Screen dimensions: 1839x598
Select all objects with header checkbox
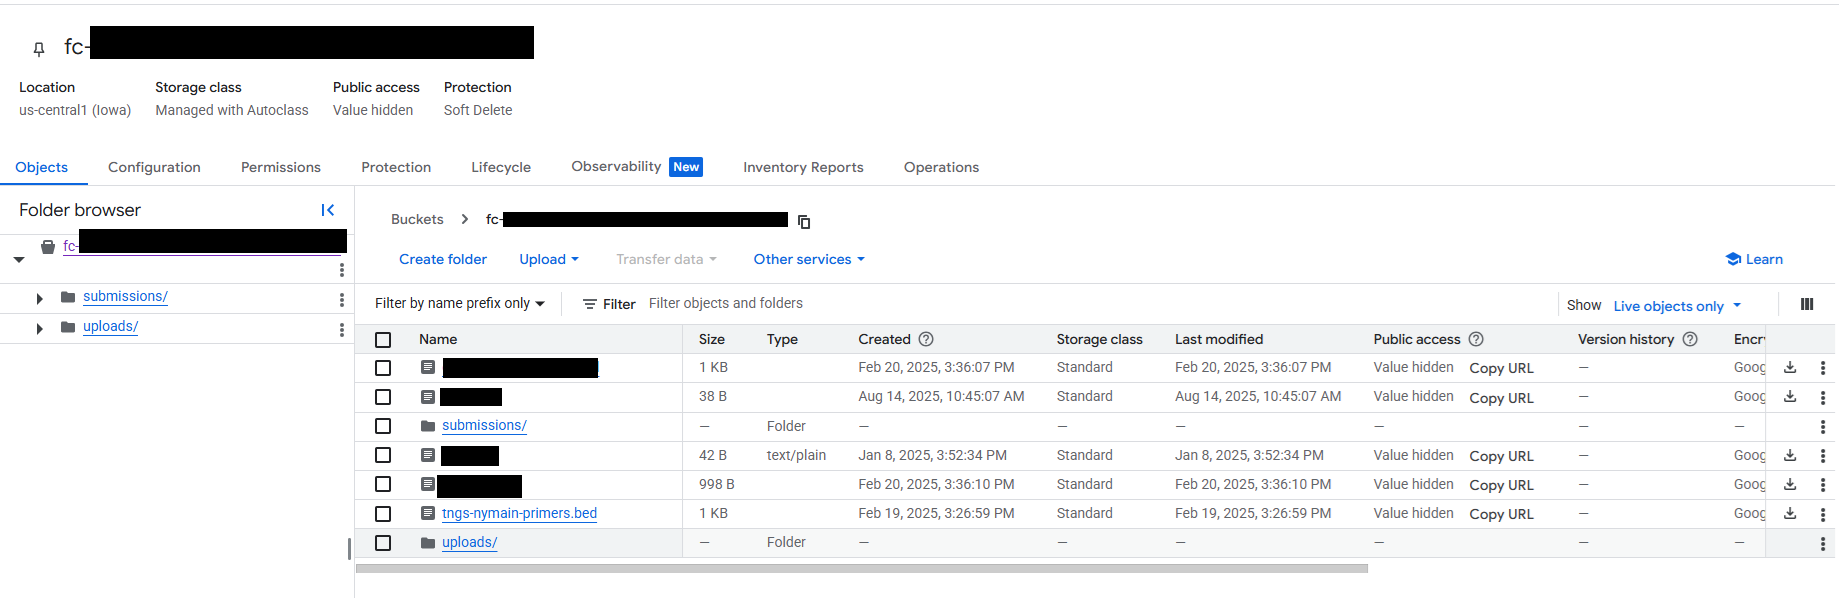click(x=383, y=340)
